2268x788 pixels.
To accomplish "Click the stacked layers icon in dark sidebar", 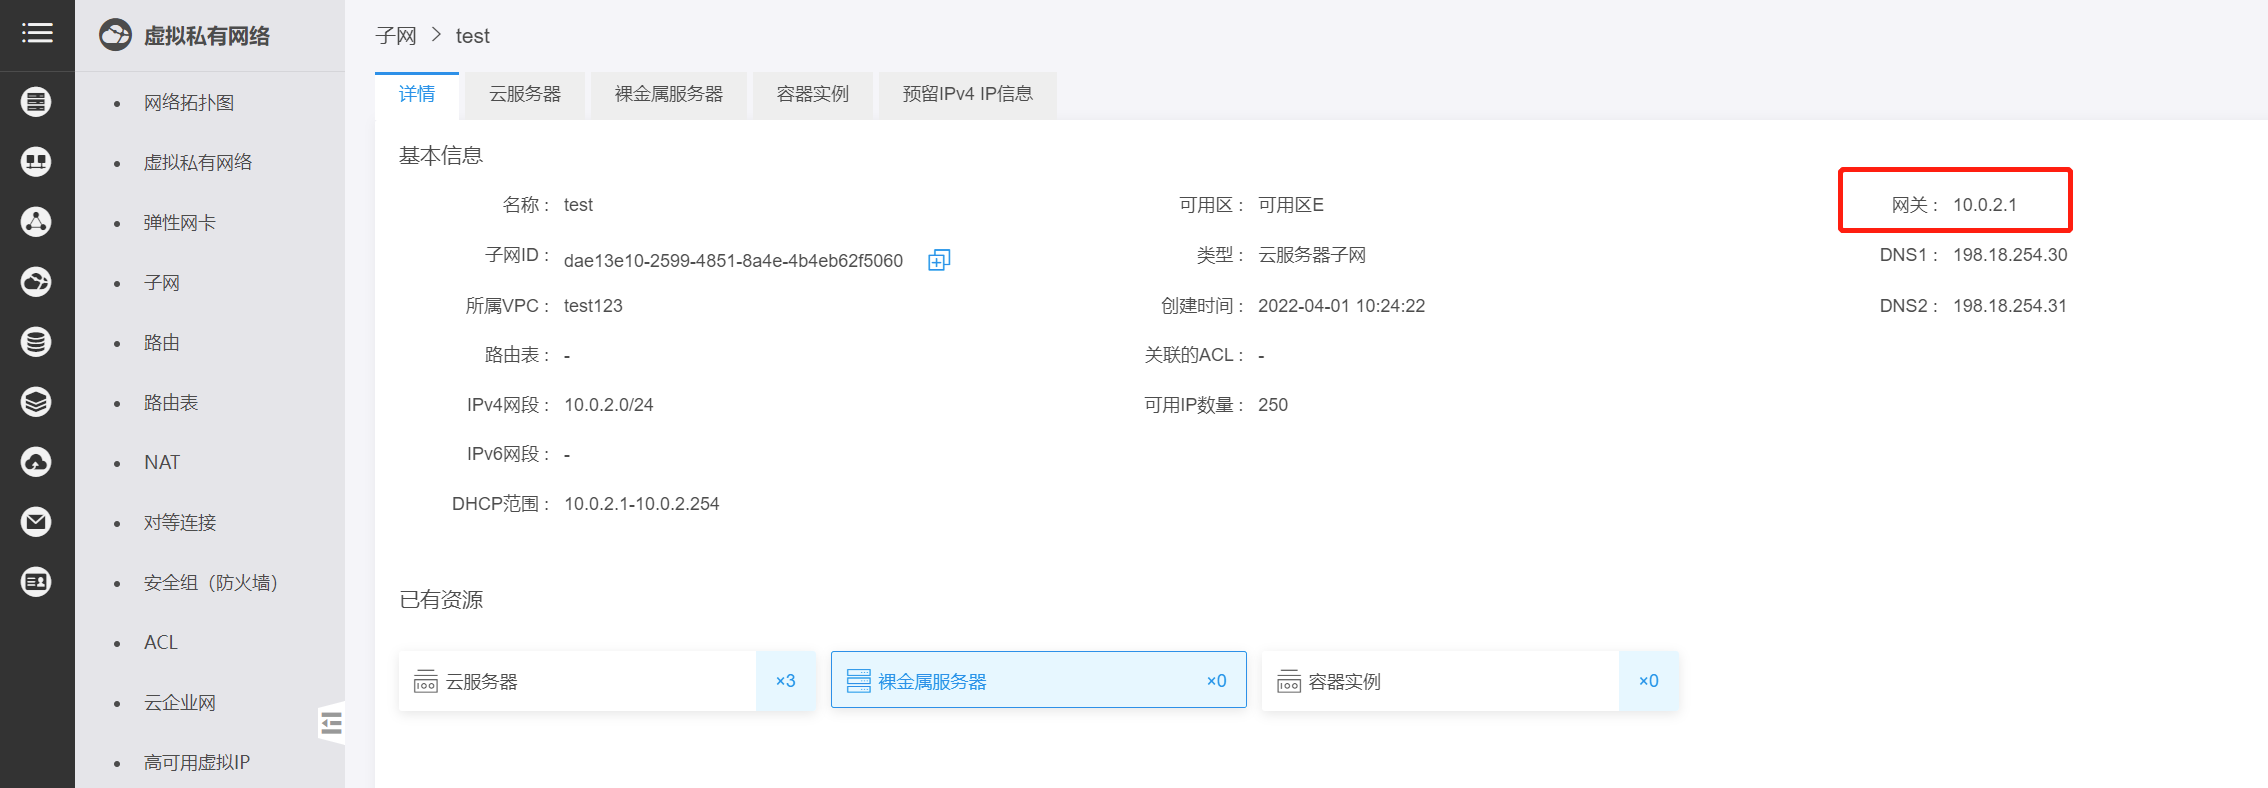I will click(37, 402).
